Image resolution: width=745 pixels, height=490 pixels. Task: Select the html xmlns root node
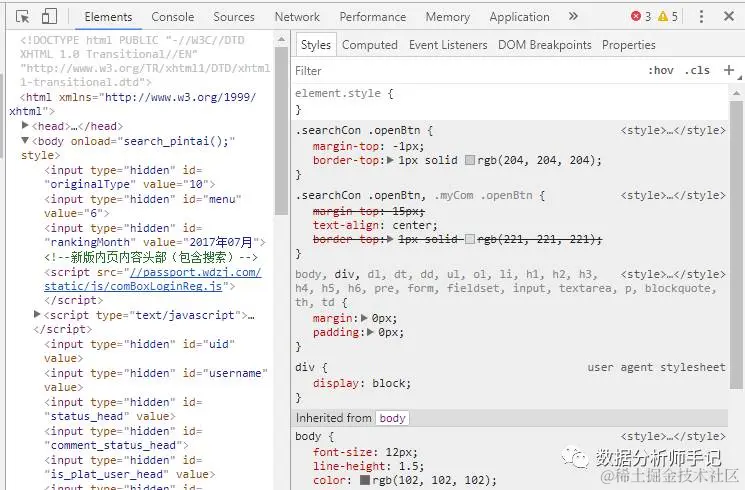[133, 104]
